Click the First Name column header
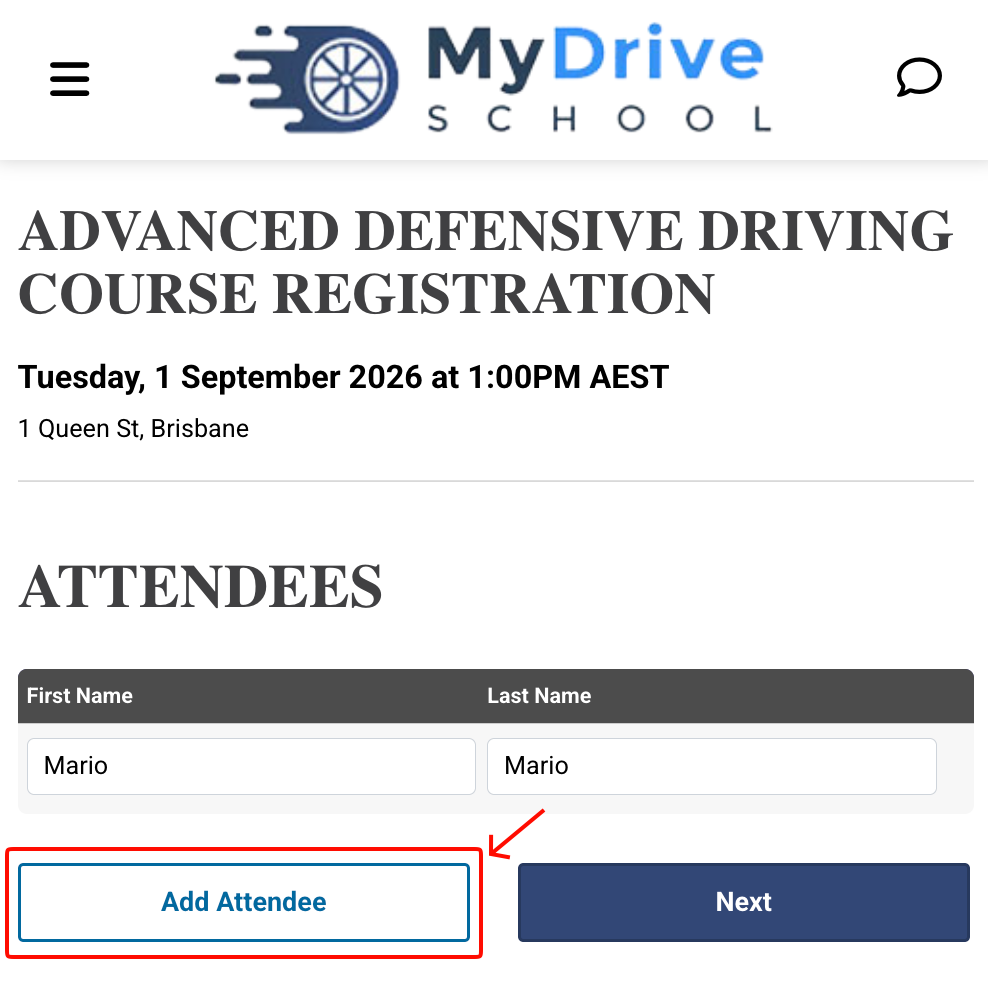 coord(80,696)
